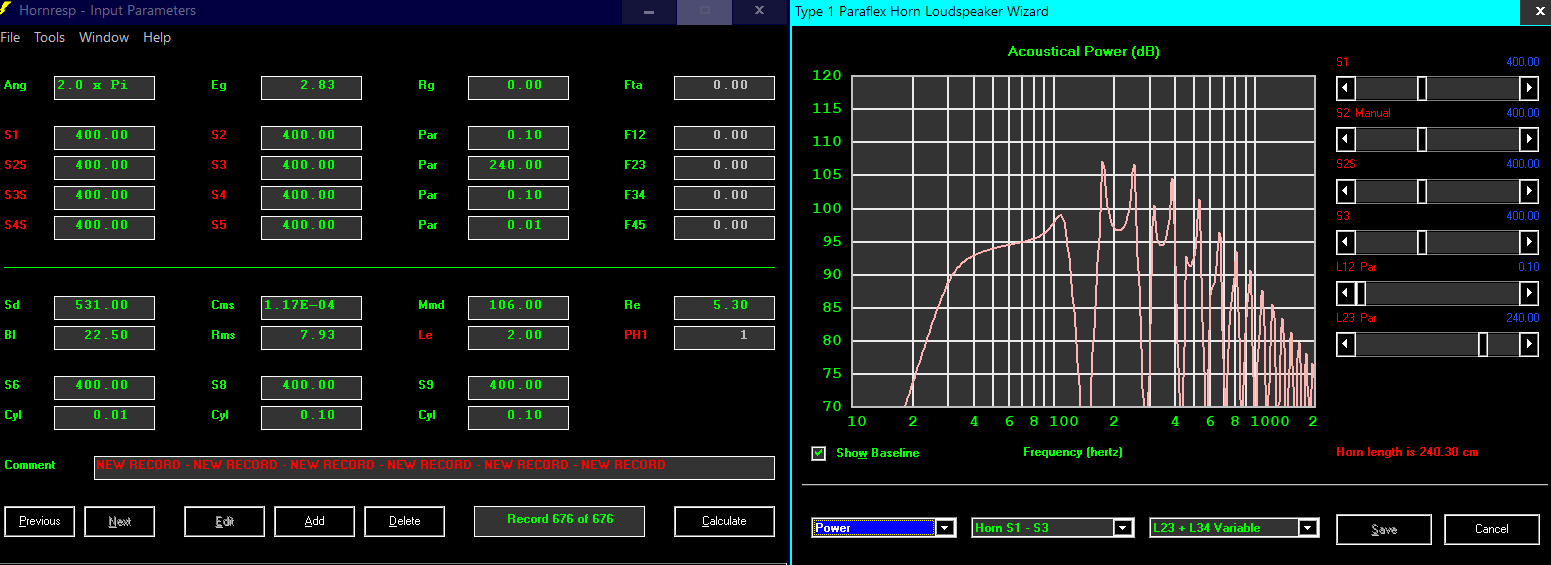Click the L23 Par slider left arrow
Screen dimensions: 1551x565
click(x=1347, y=344)
